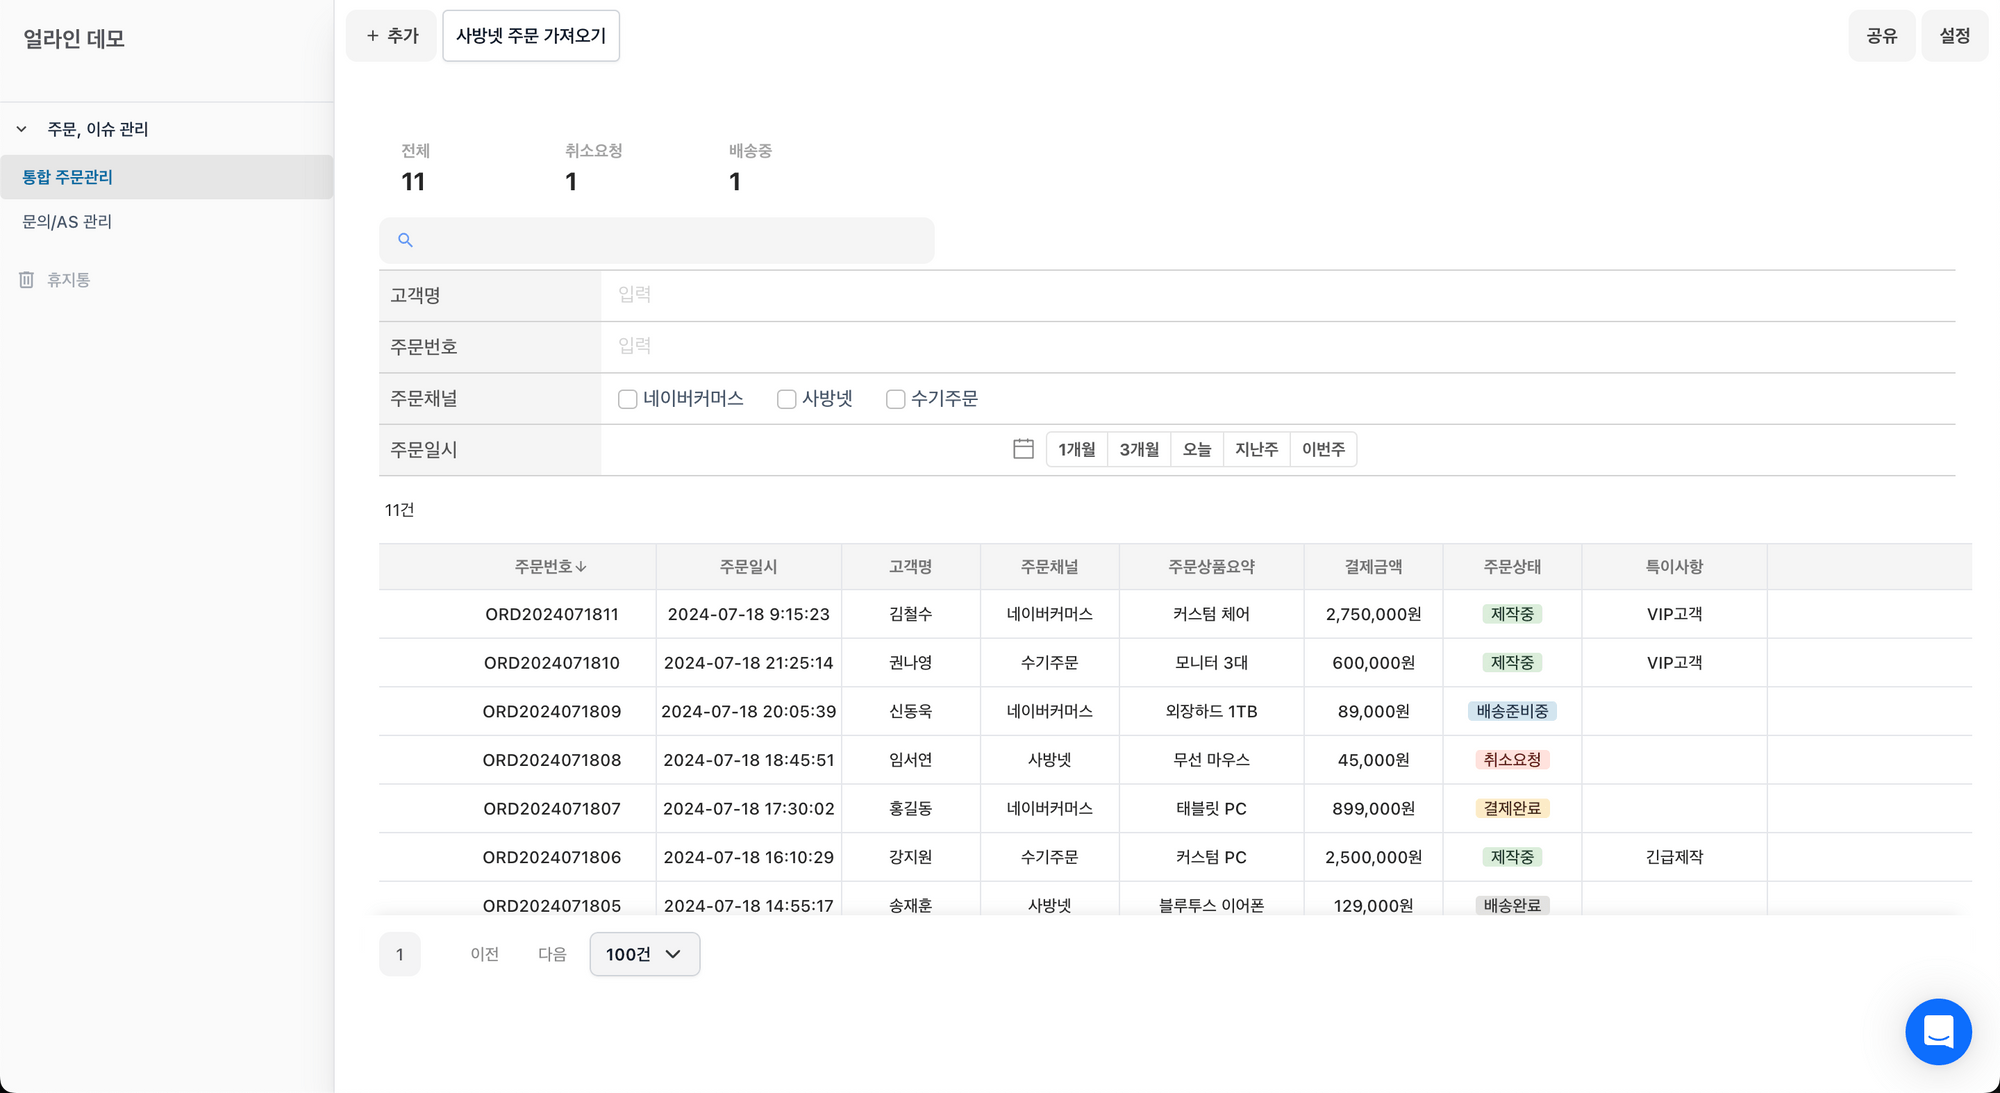
Task: Filter by the 배송중 tab
Action: [x=750, y=168]
